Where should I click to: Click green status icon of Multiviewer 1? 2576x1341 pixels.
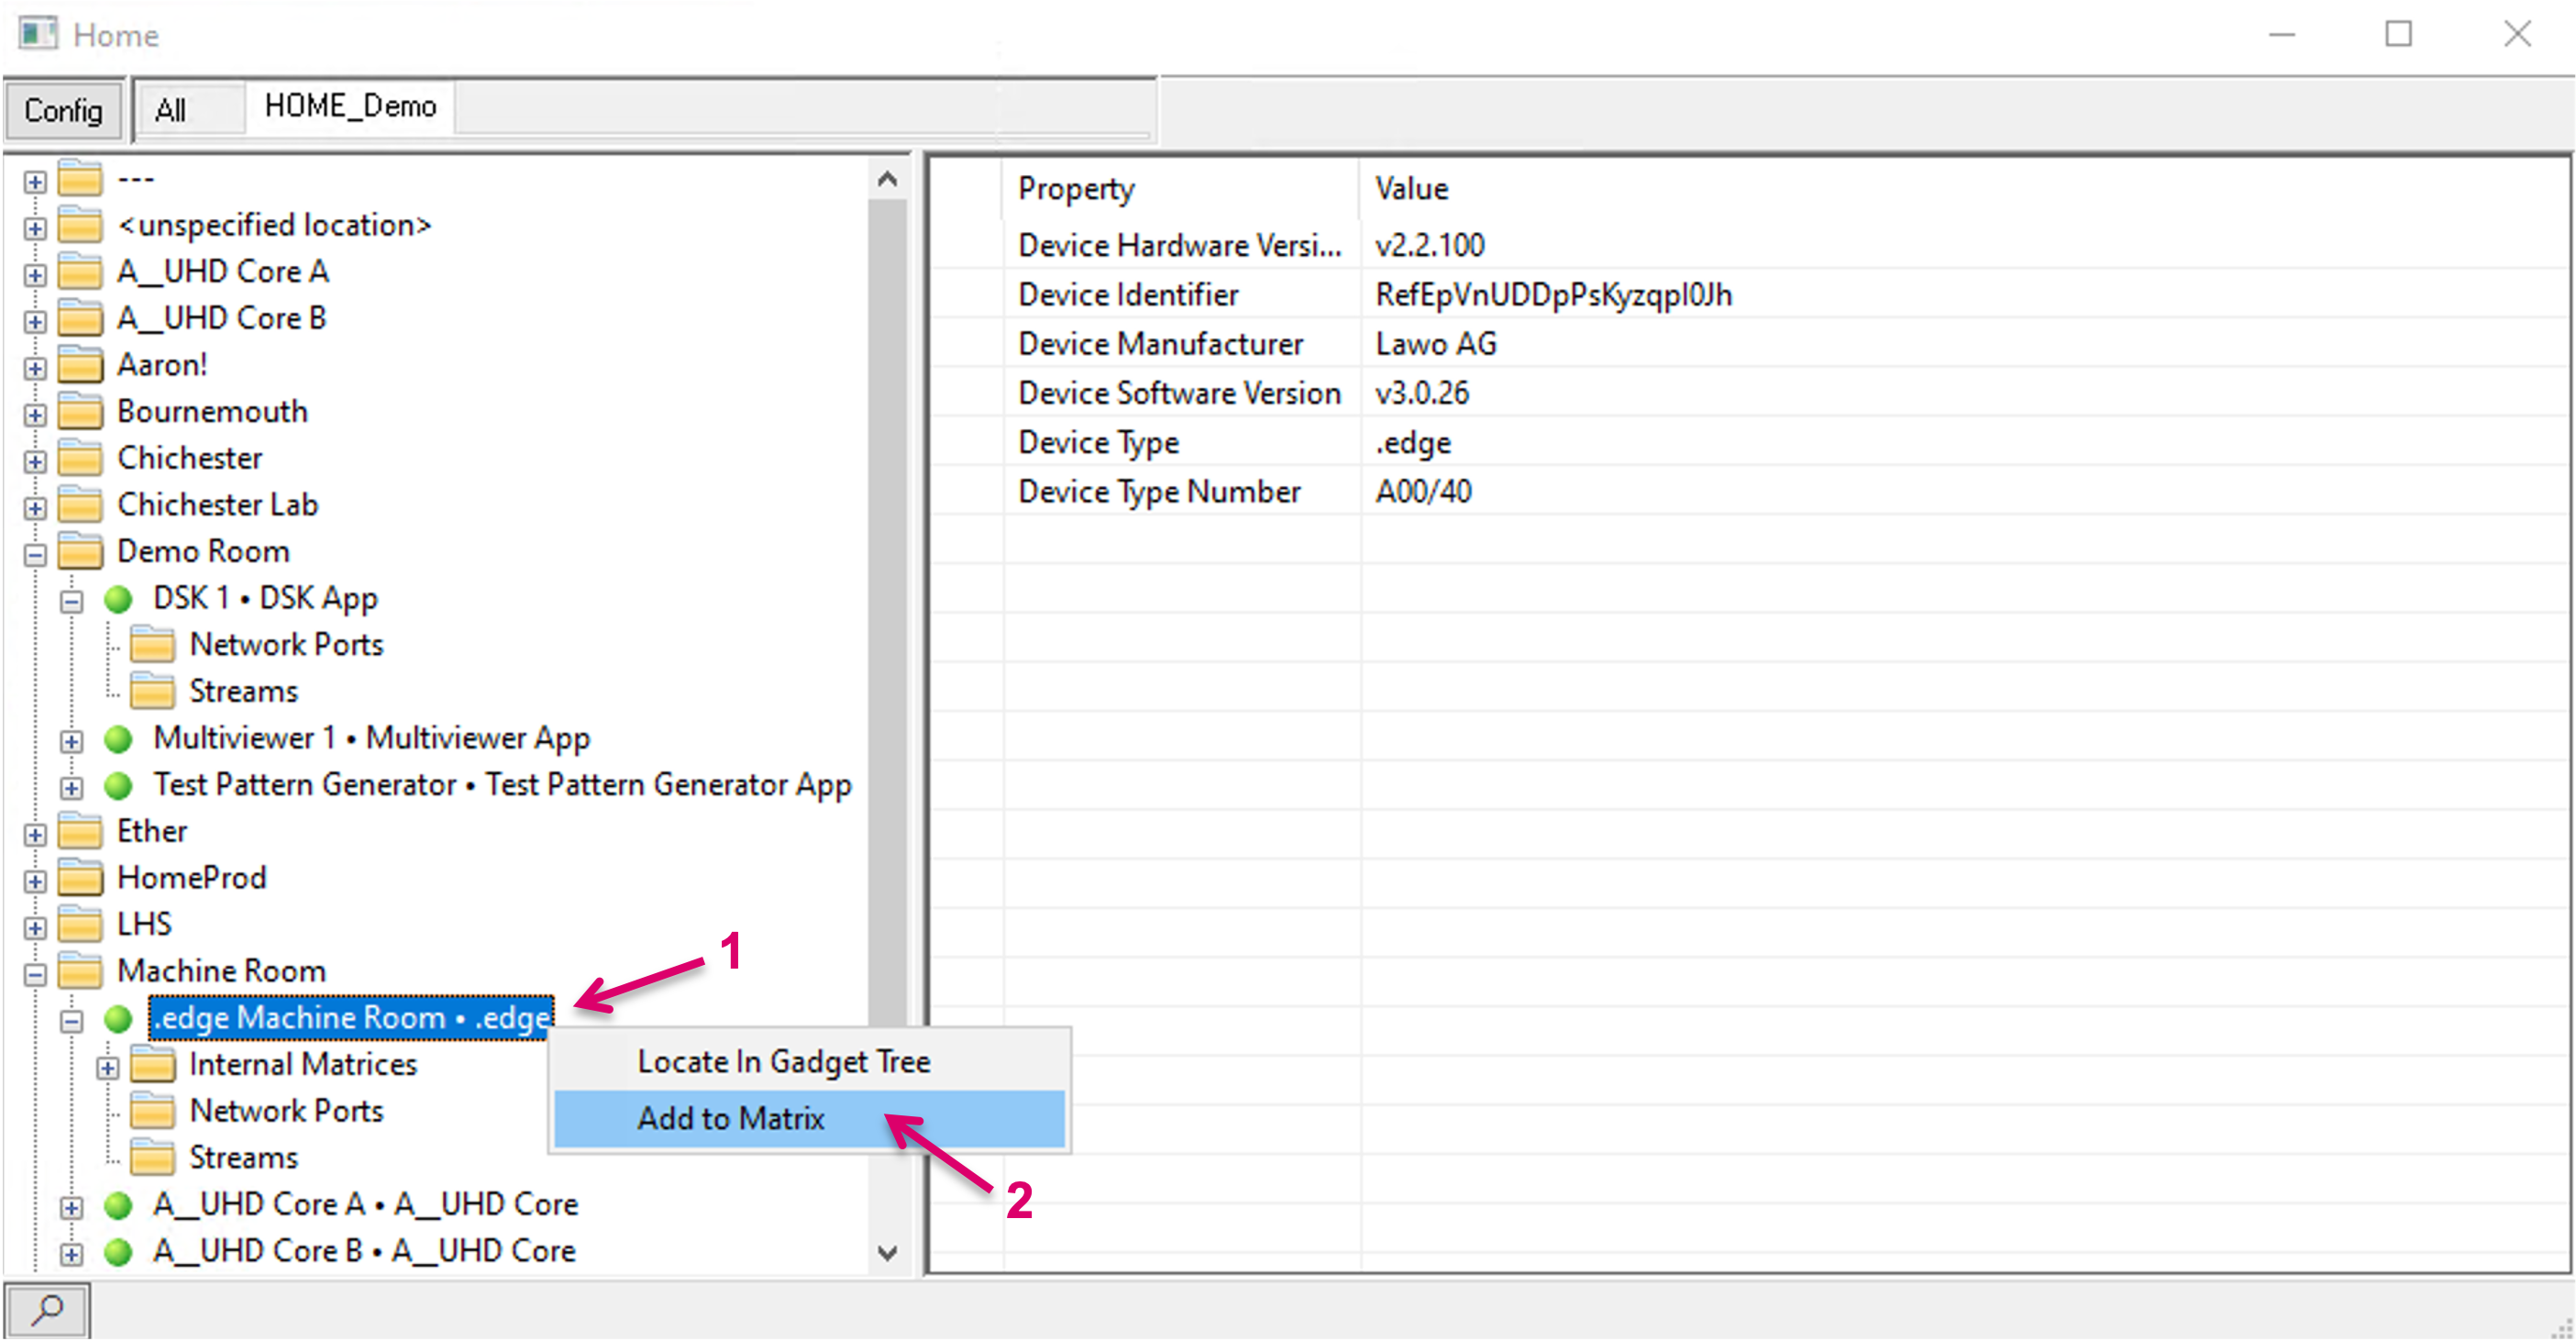(x=118, y=739)
